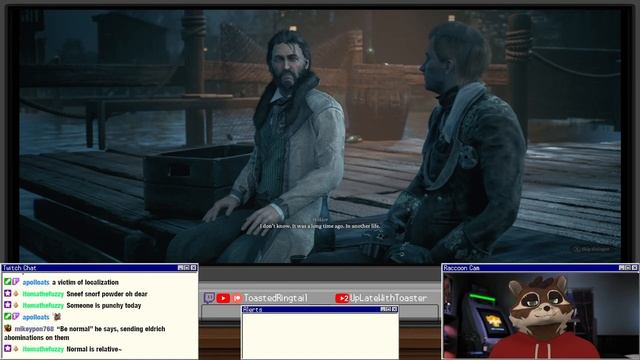Click the empty Alerts window content area

(320, 336)
